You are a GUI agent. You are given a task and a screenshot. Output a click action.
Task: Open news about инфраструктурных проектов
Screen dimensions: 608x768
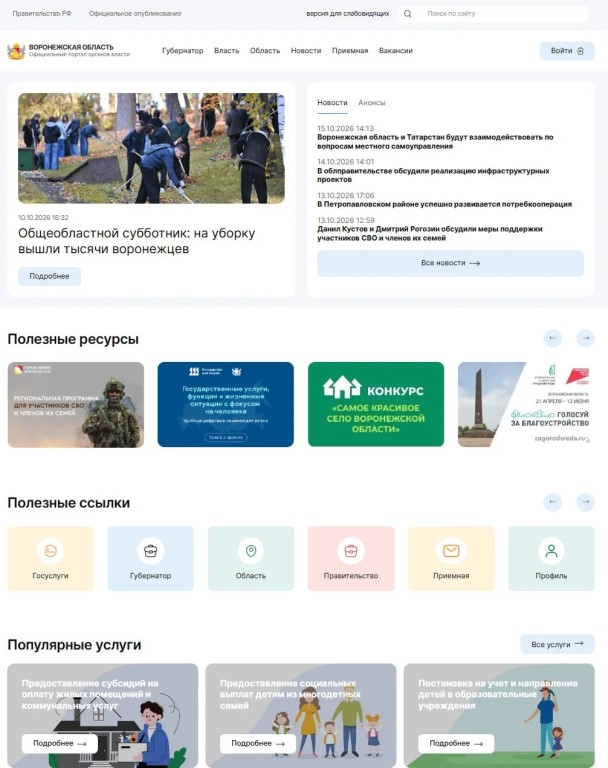(x=433, y=175)
